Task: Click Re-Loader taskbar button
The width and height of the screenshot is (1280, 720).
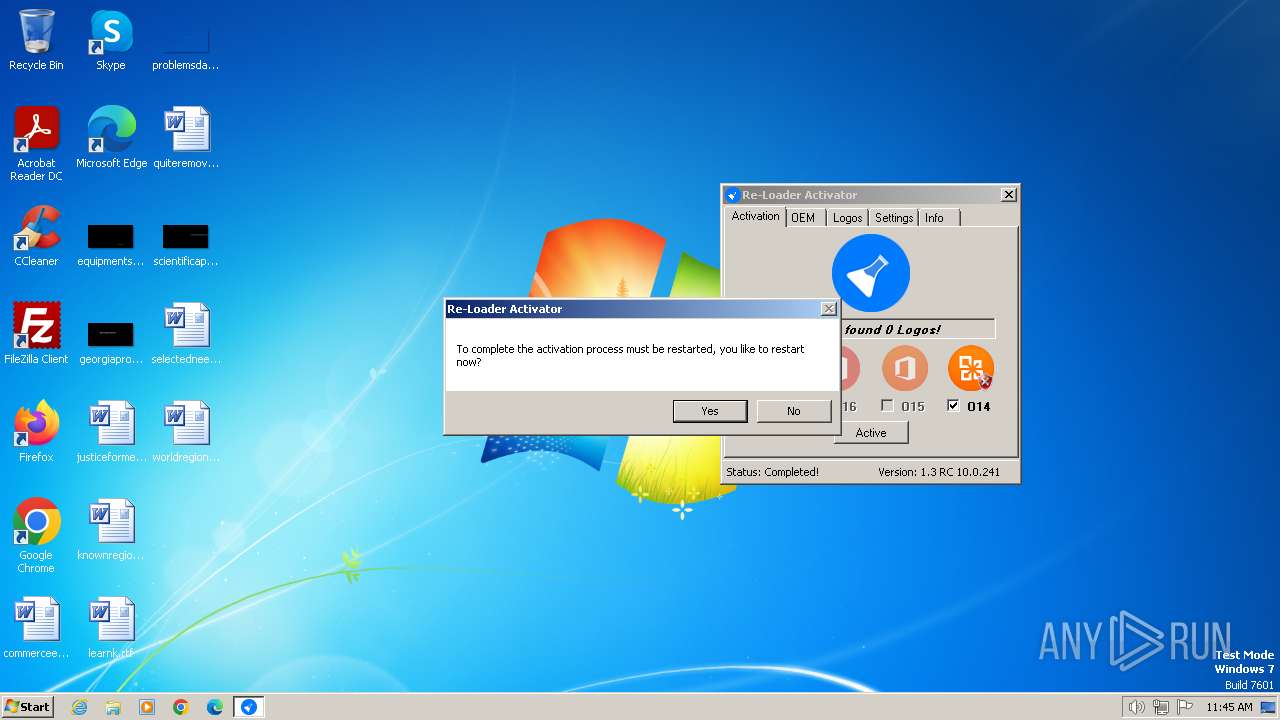Action: (x=249, y=707)
